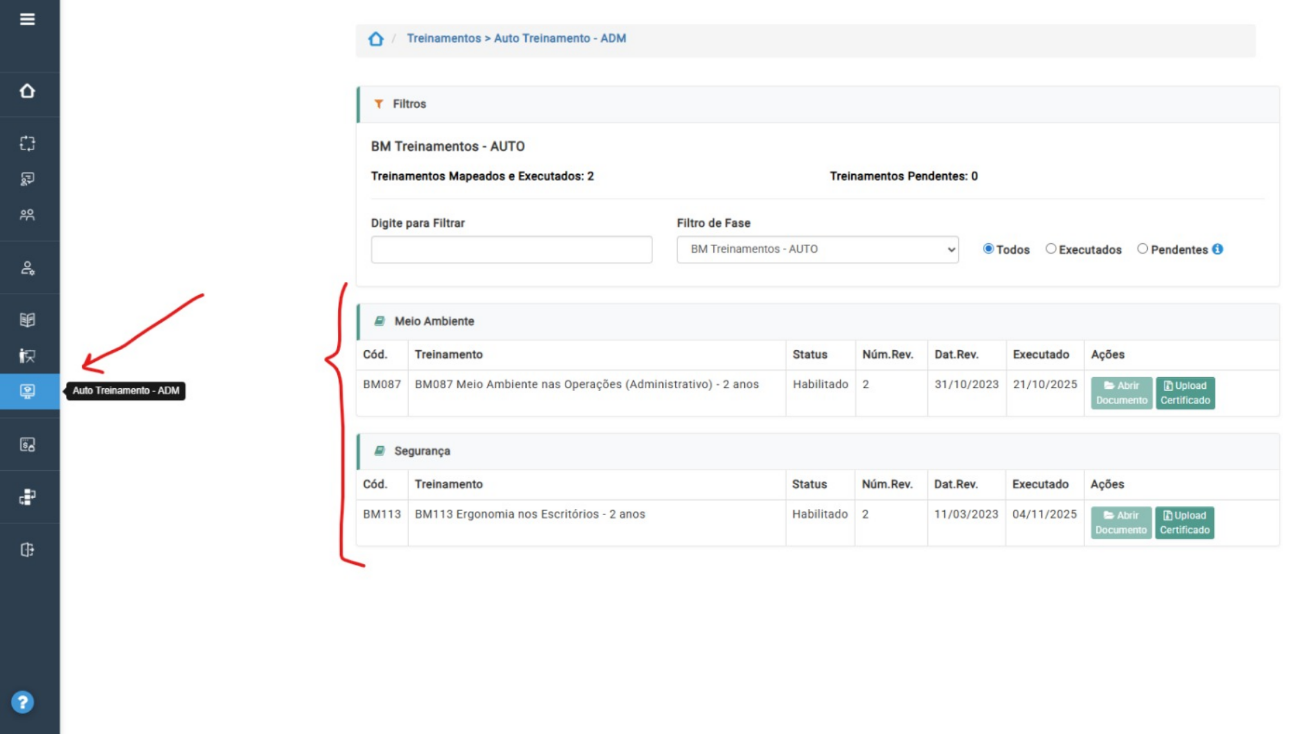Viewport: 1300px width, 734px height.
Task: Click the open book icon in the sidebar
Action: click(27, 320)
